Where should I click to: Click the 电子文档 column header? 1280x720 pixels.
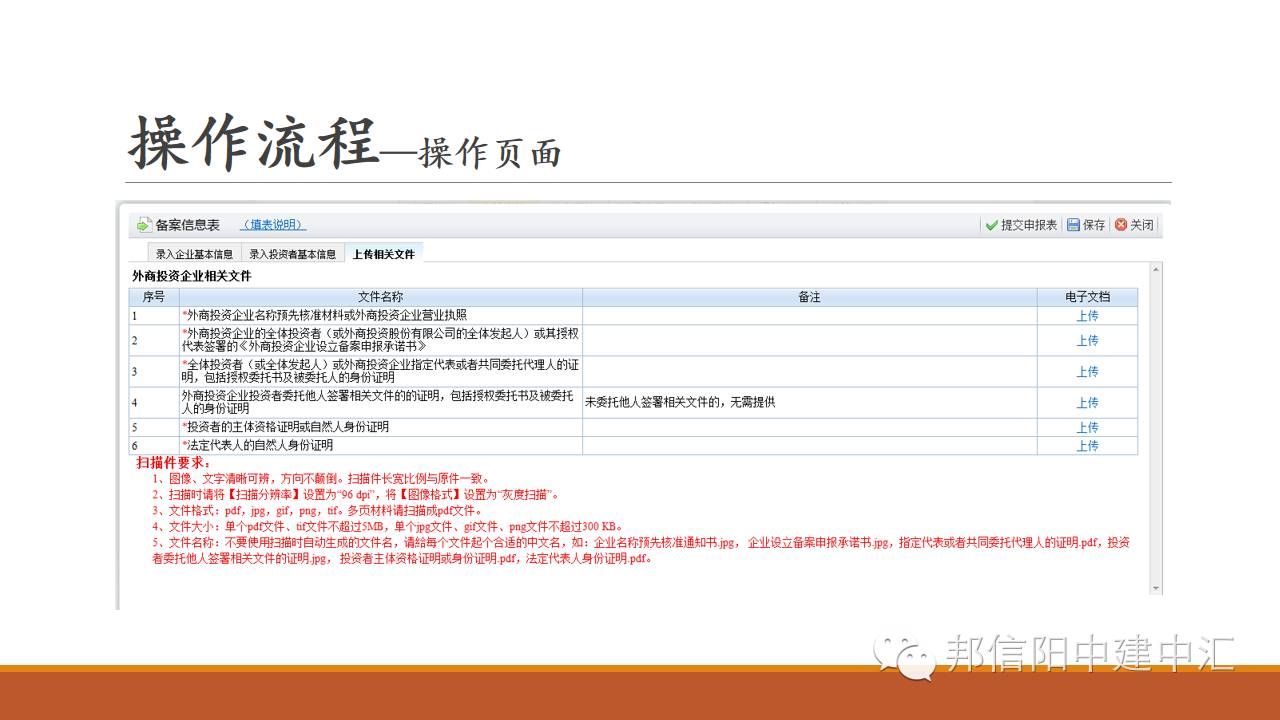1087,297
